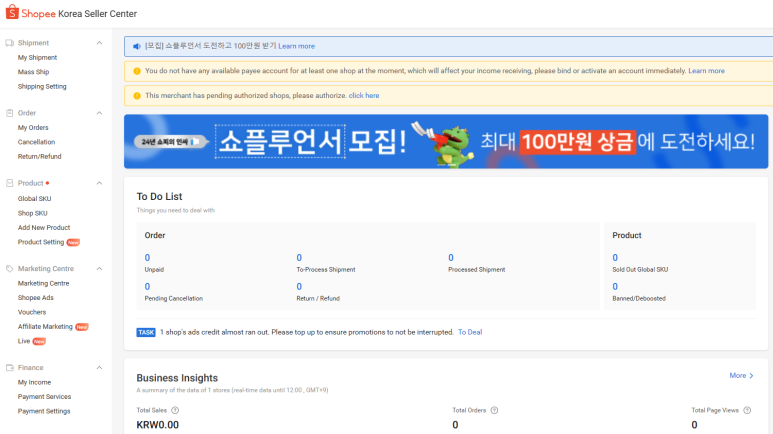The image size is (773, 434).
Task: Open More business insights link
Action: [741, 375]
